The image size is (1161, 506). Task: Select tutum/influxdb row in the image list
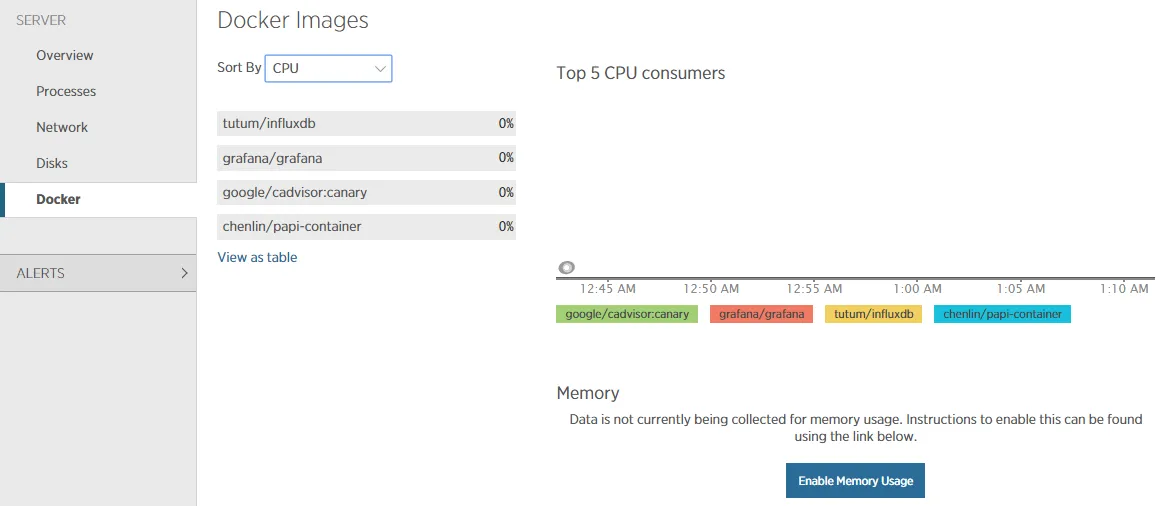click(x=366, y=123)
